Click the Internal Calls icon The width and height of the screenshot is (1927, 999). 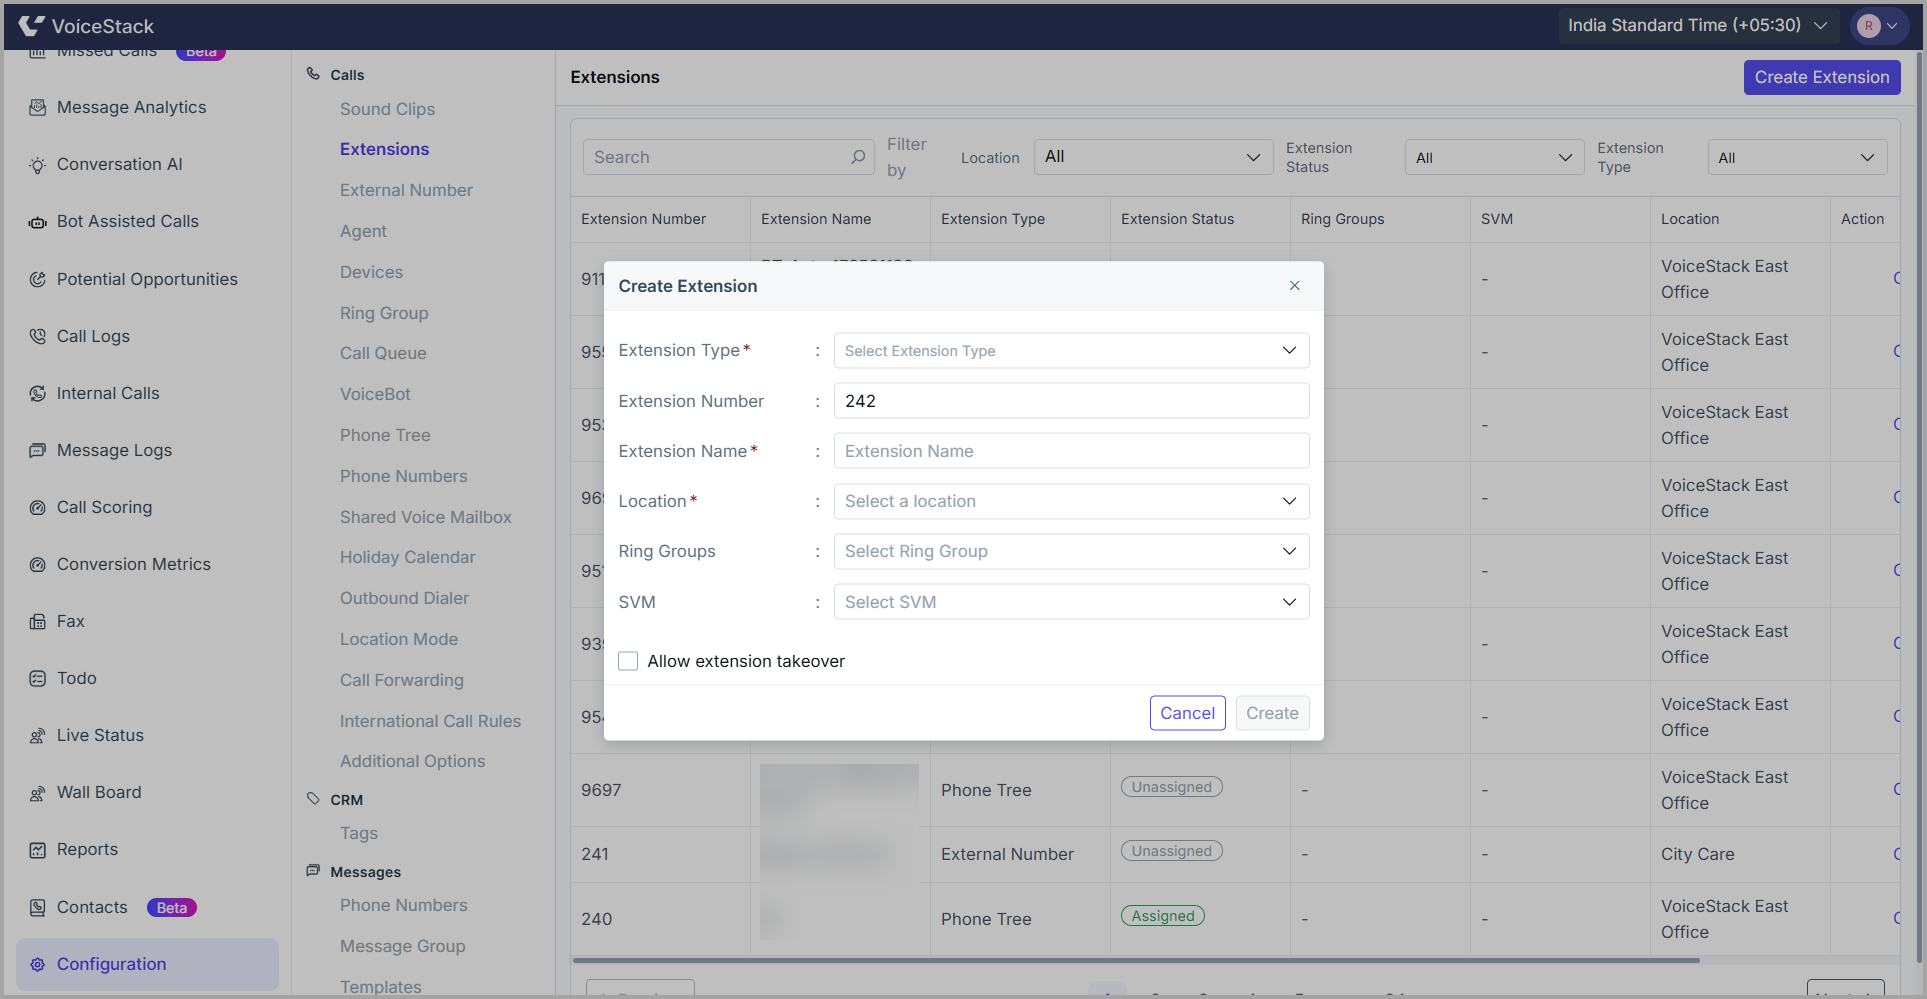38,393
